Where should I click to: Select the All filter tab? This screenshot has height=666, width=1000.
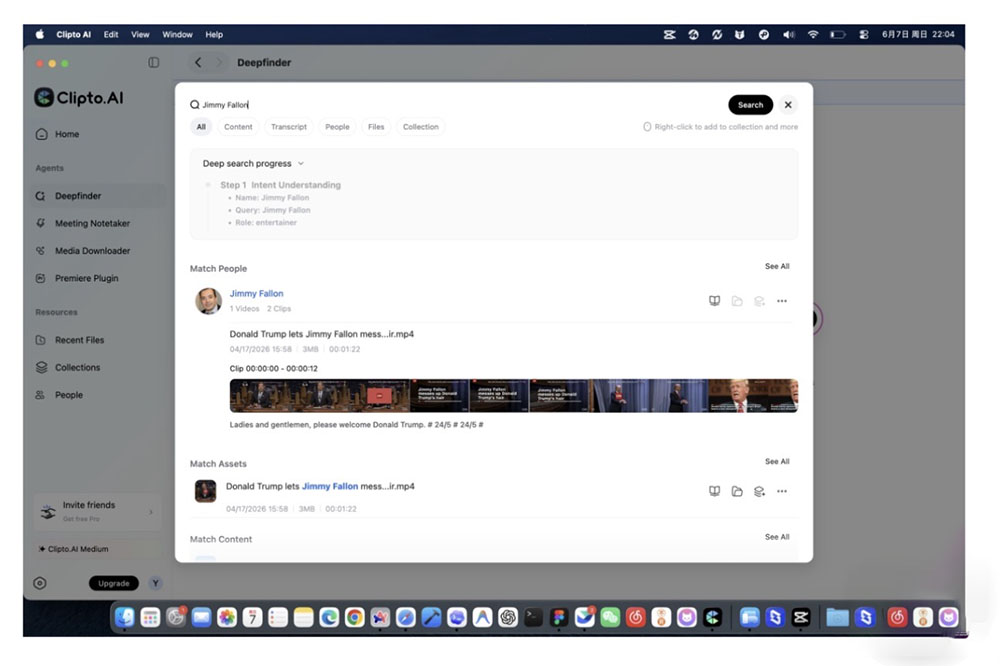pyautogui.click(x=201, y=127)
